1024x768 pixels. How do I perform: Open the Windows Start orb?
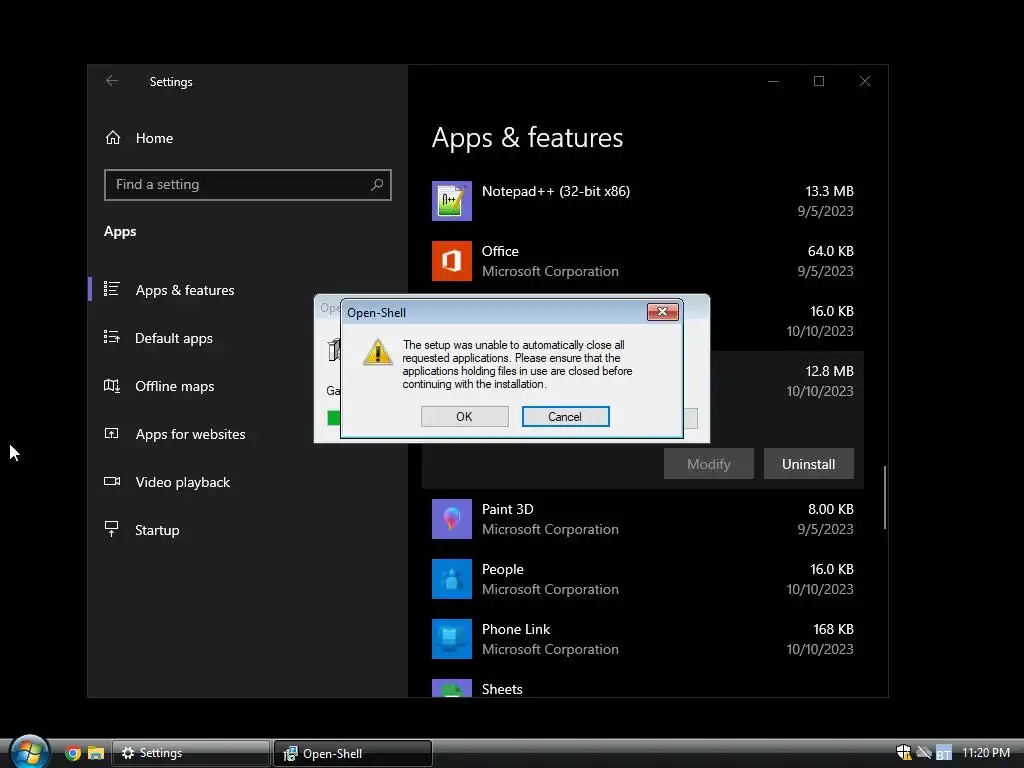pos(29,752)
